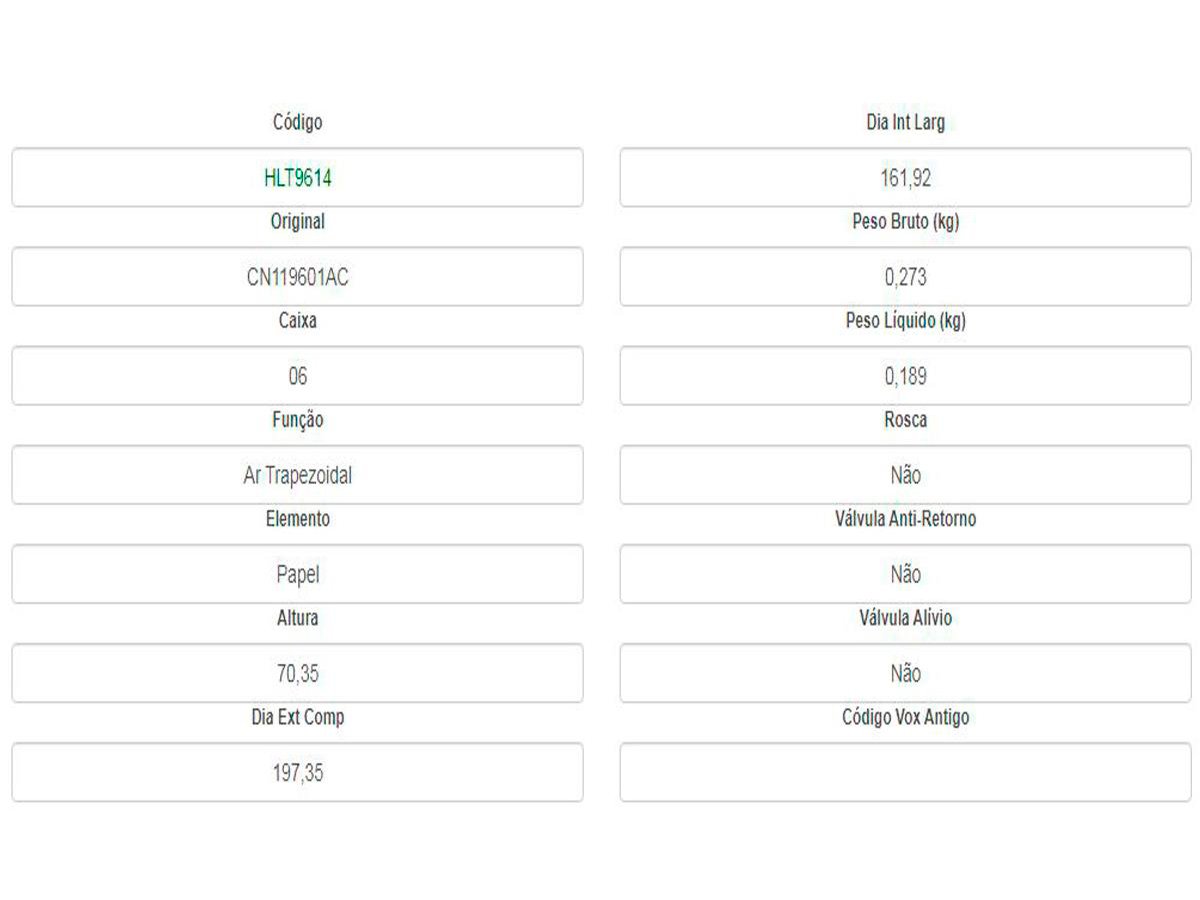Click the Dia Int Larg field 161,92
1200x900 pixels.
pyautogui.click(x=905, y=178)
